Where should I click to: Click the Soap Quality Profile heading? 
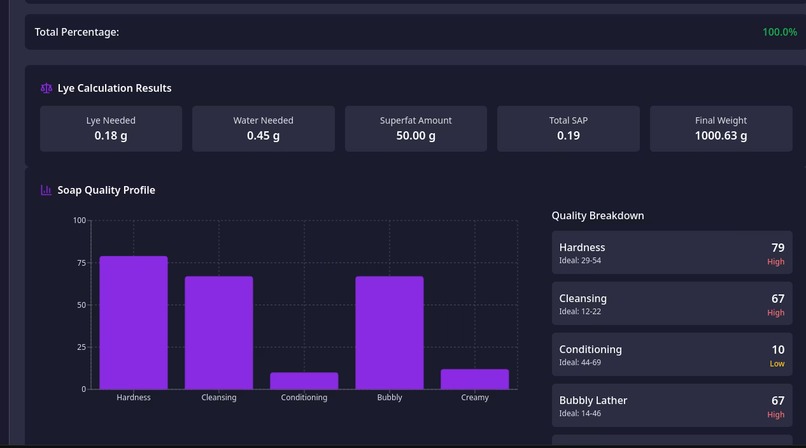[106, 190]
